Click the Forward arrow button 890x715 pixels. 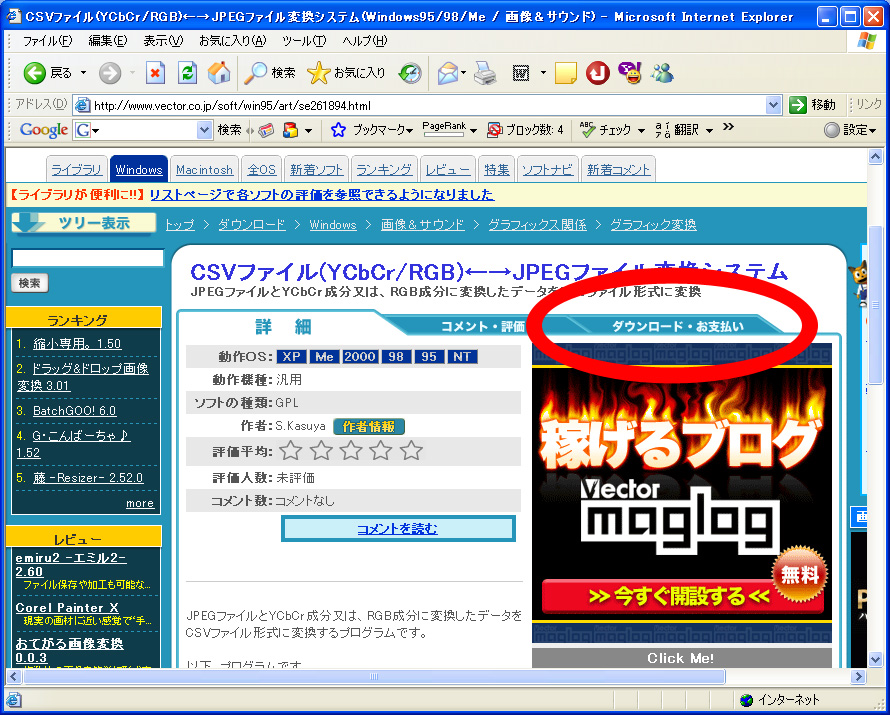(110, 73)
